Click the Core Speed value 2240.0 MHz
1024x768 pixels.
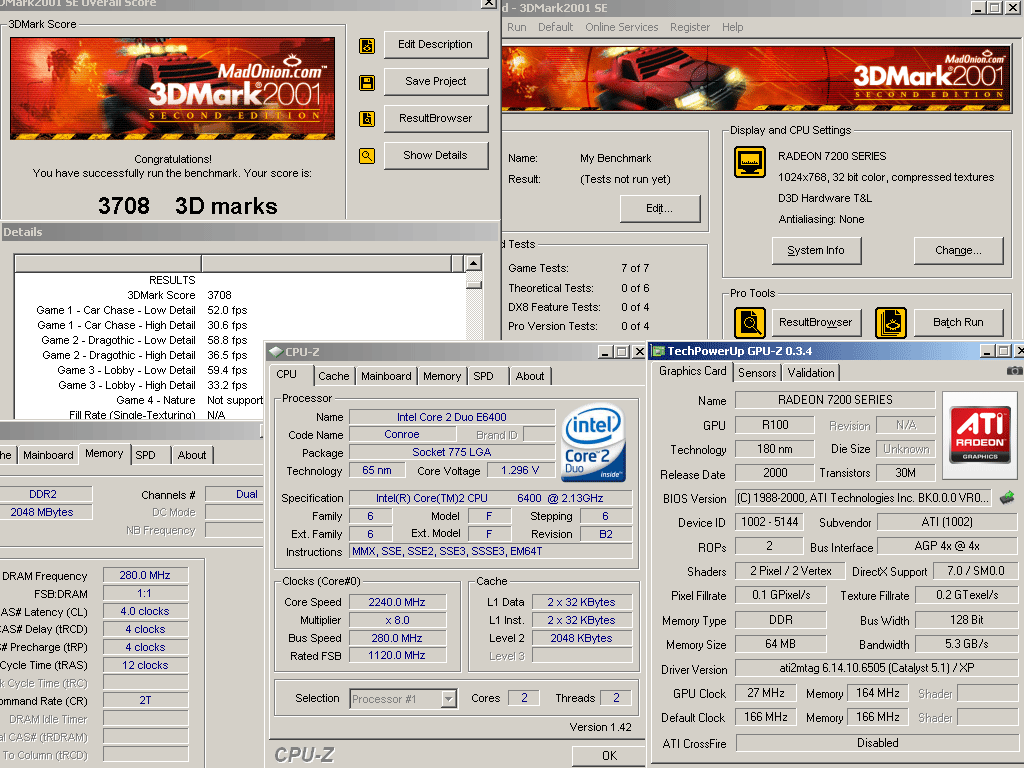[397, 602]
